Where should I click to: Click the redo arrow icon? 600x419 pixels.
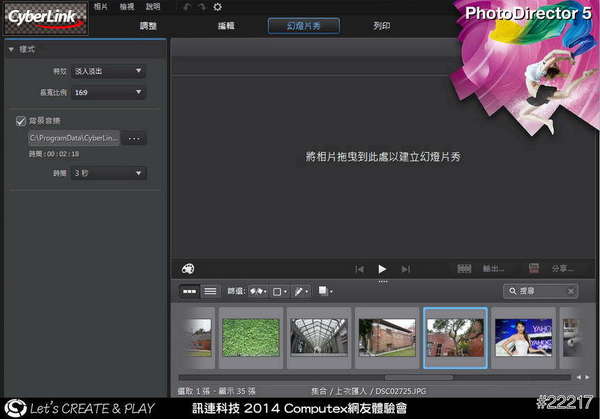point(201,6)
